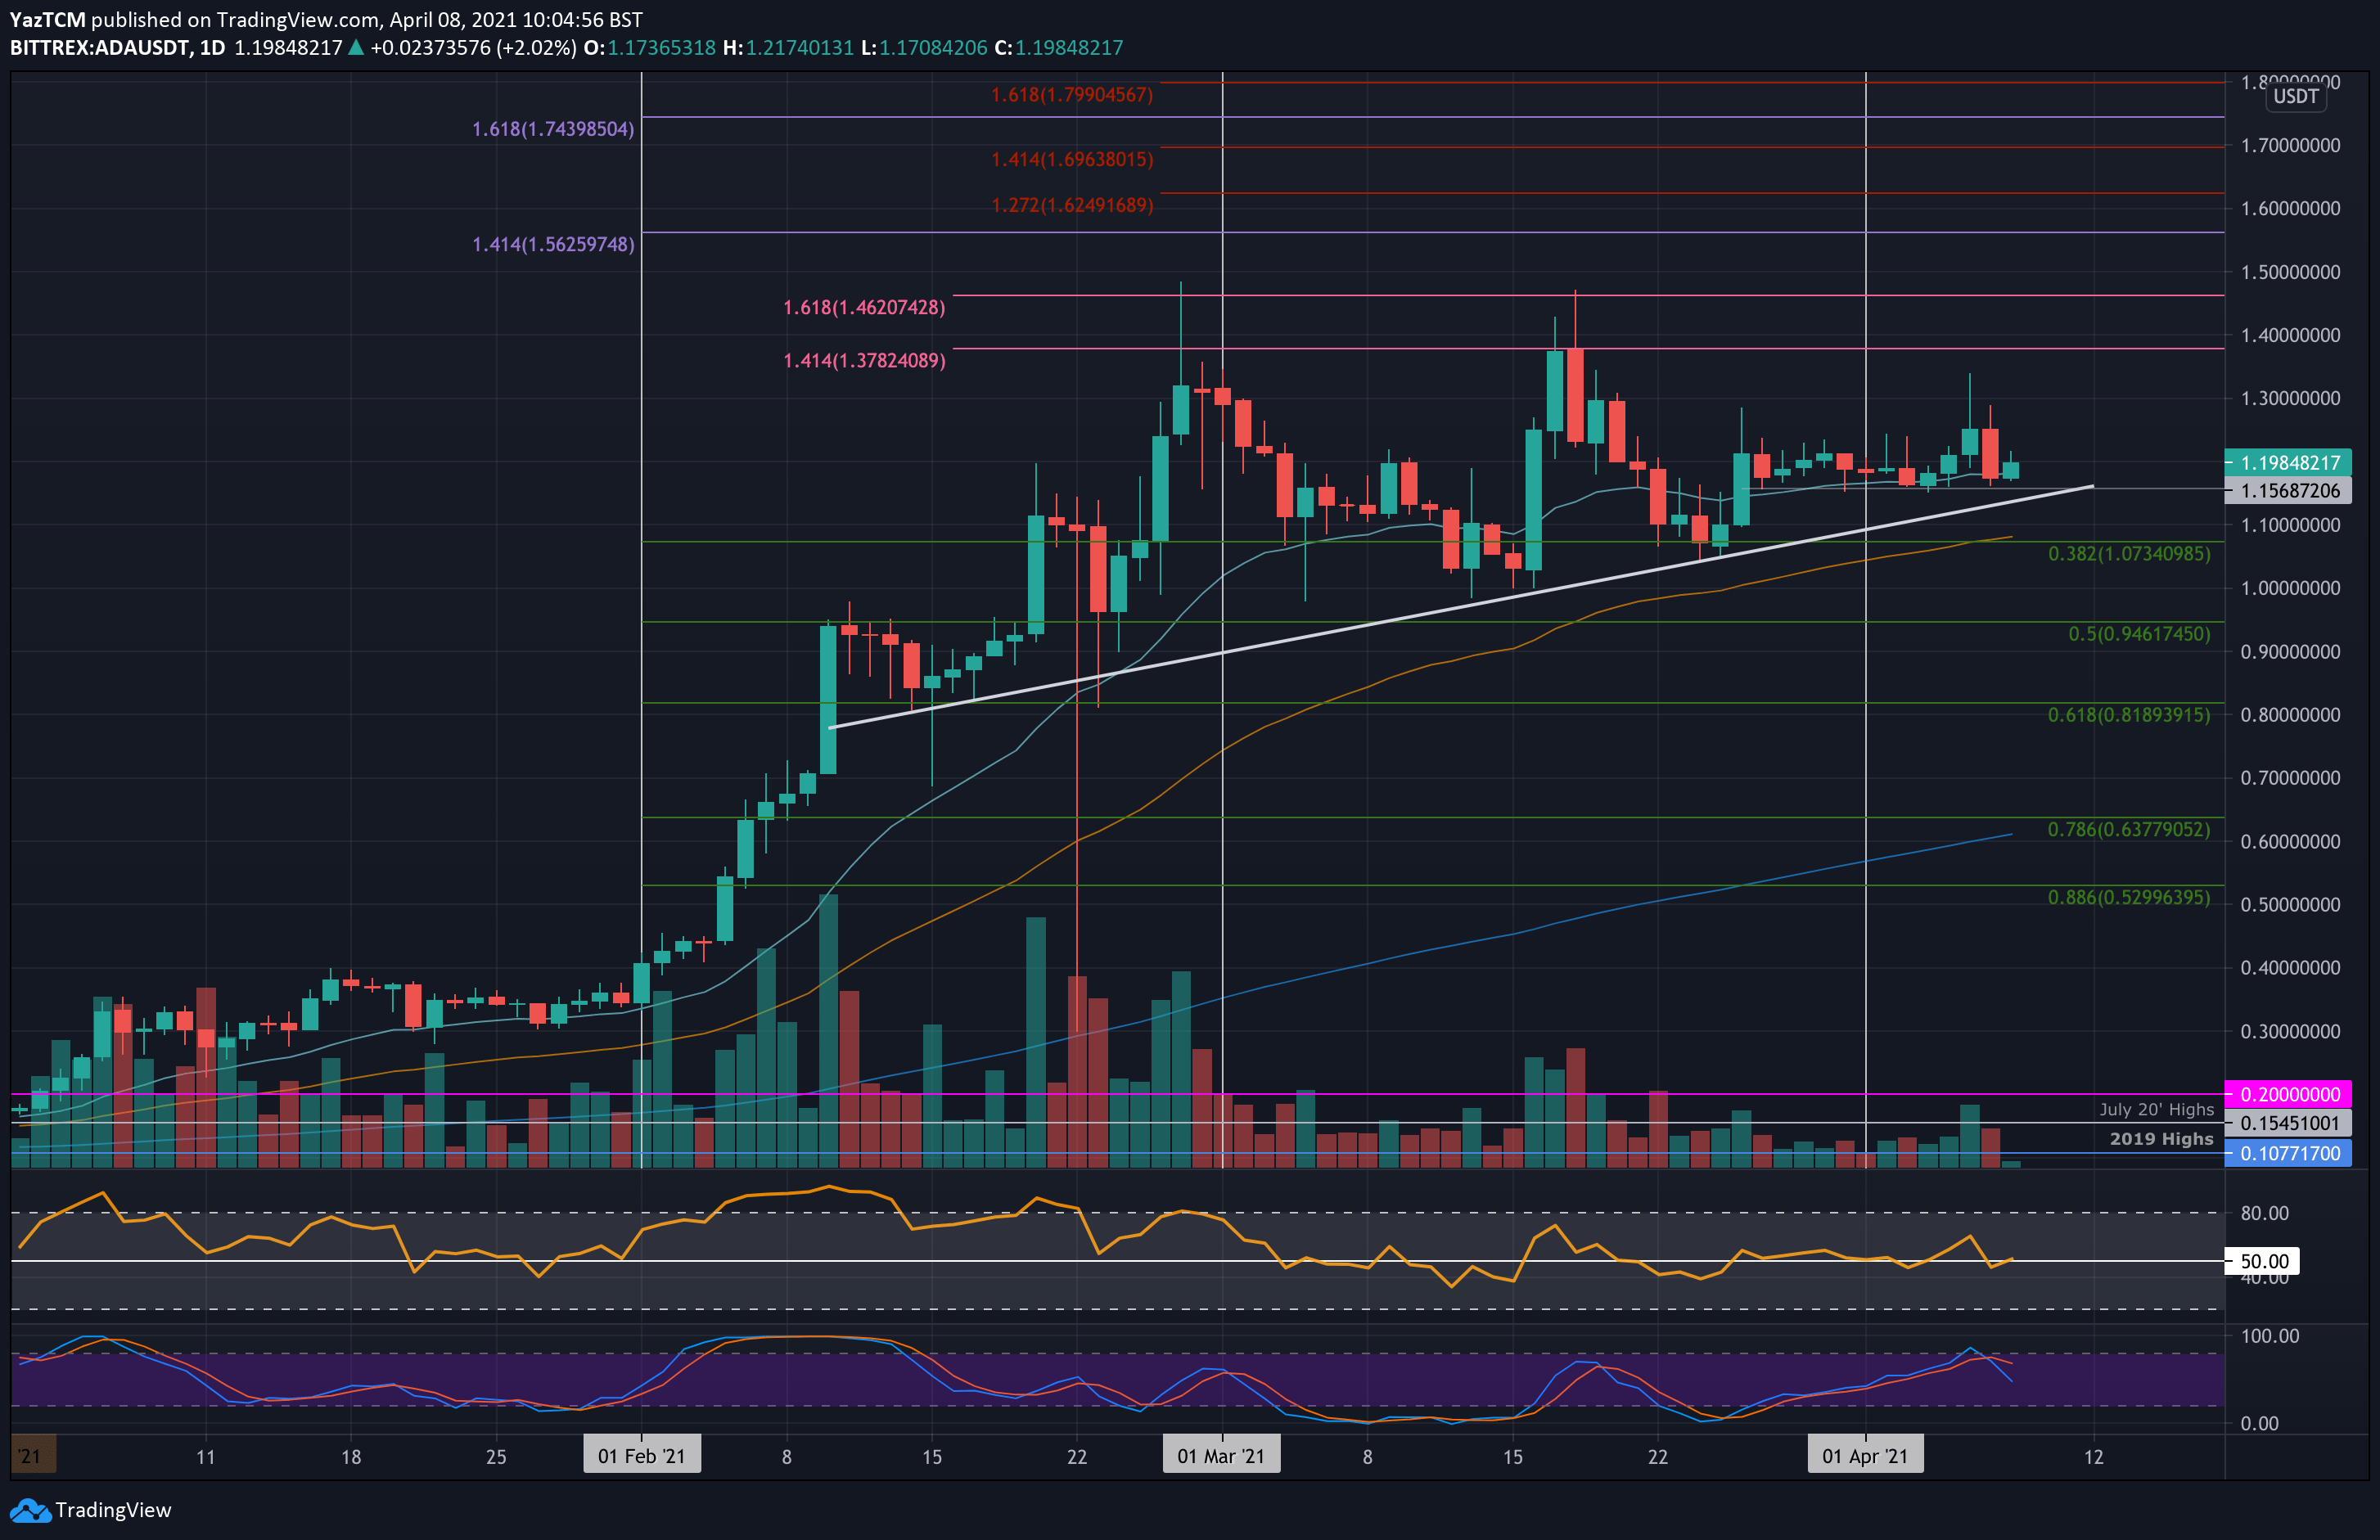This screenshot has height=1540, width=2380.
Task: Click the 0.786(0.63779052) retracement label
Action: pos(2129,829)
